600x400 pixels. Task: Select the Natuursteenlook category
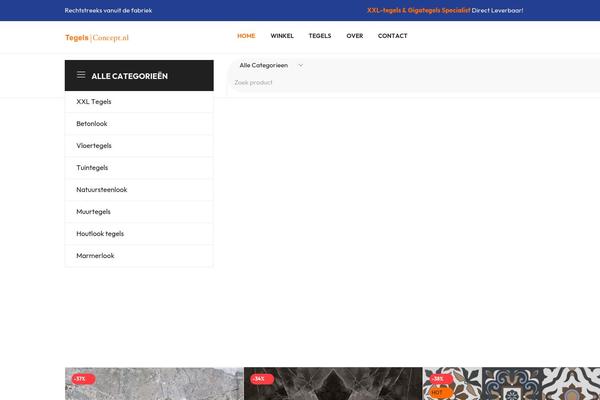(x=139, y=190)
